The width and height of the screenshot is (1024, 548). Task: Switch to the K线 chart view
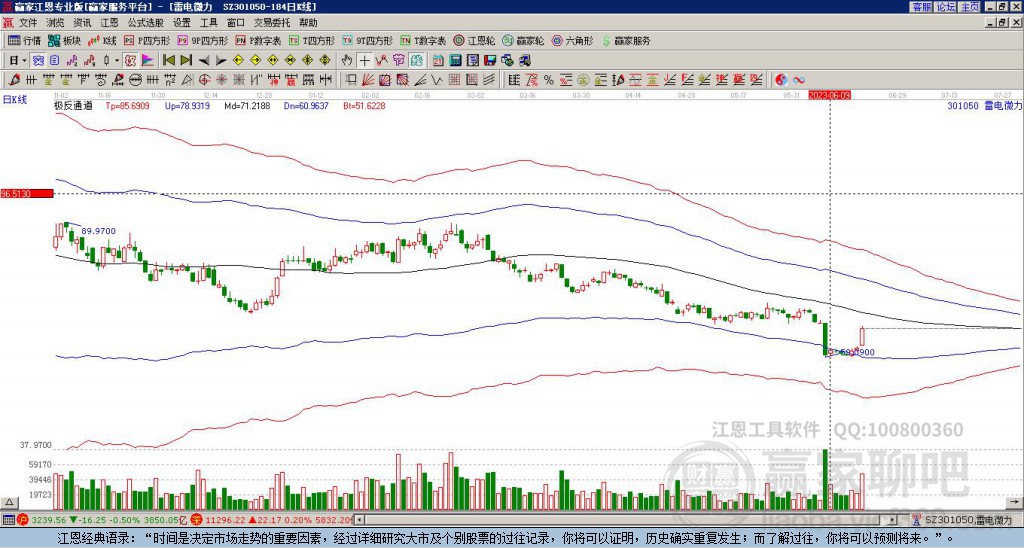[102, 40]
